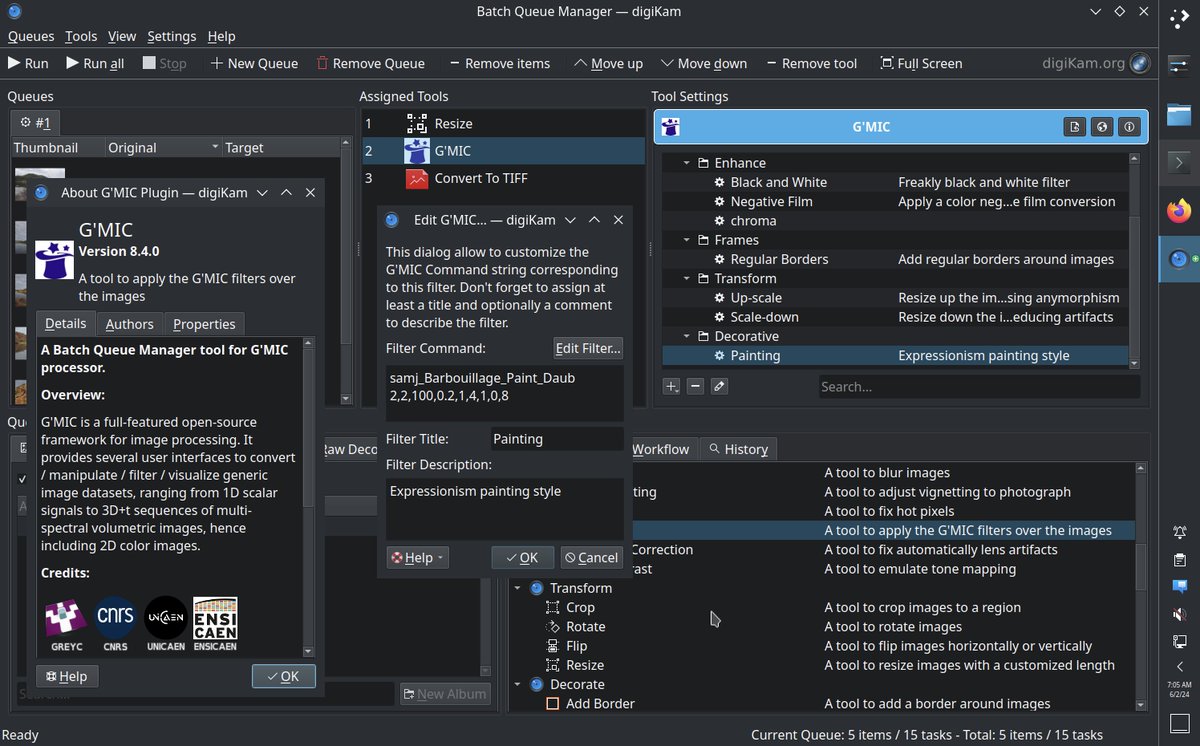This screenshot has height=746, width=1200.
Task: Select the chroma filter entry
Action: pos(753,221)
